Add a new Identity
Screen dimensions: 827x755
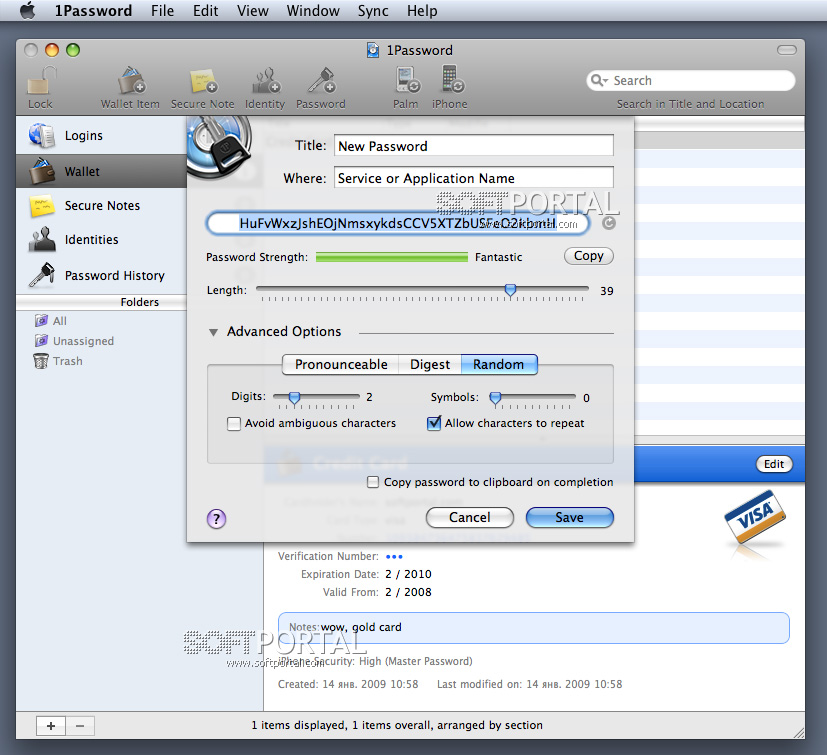coord(265,87)
